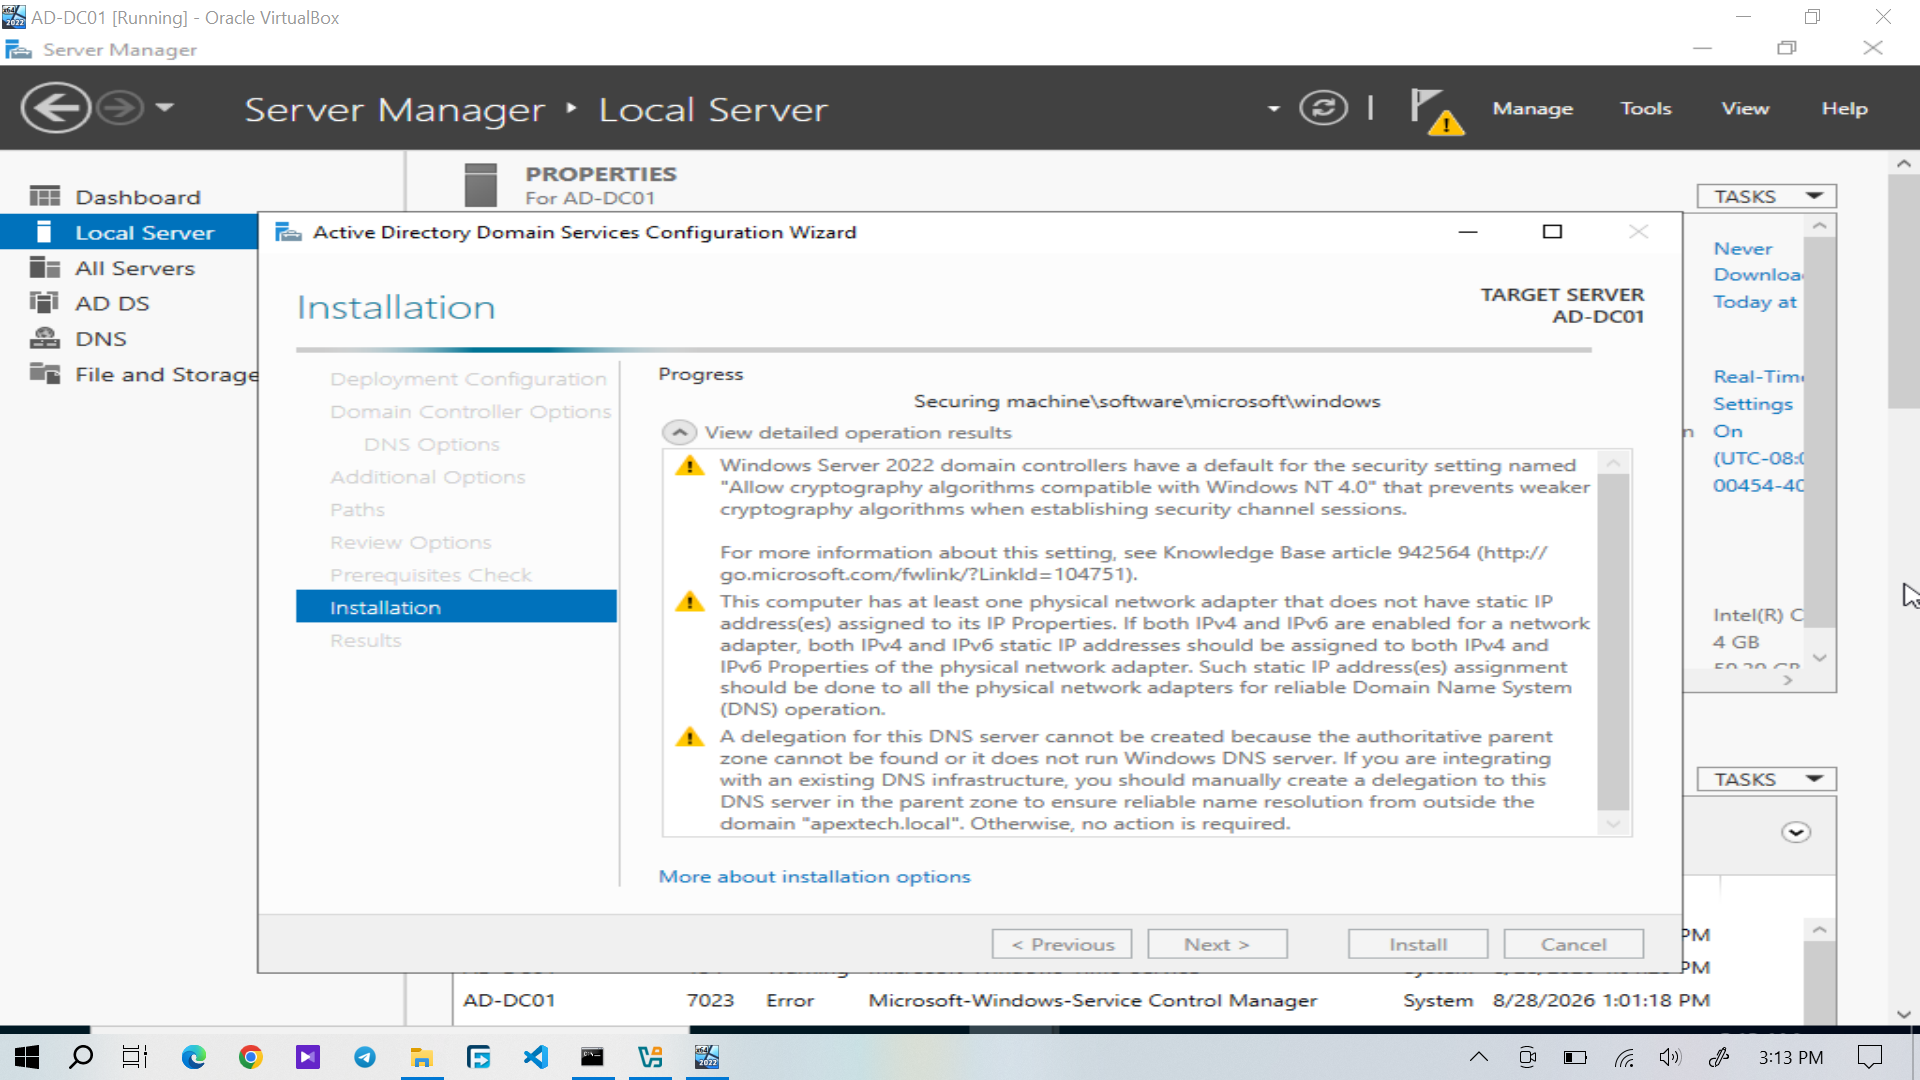Click the AD DS sidebar icon
The height and width of the screenshot is (1080, 1920).
click(x=44, y=303)
